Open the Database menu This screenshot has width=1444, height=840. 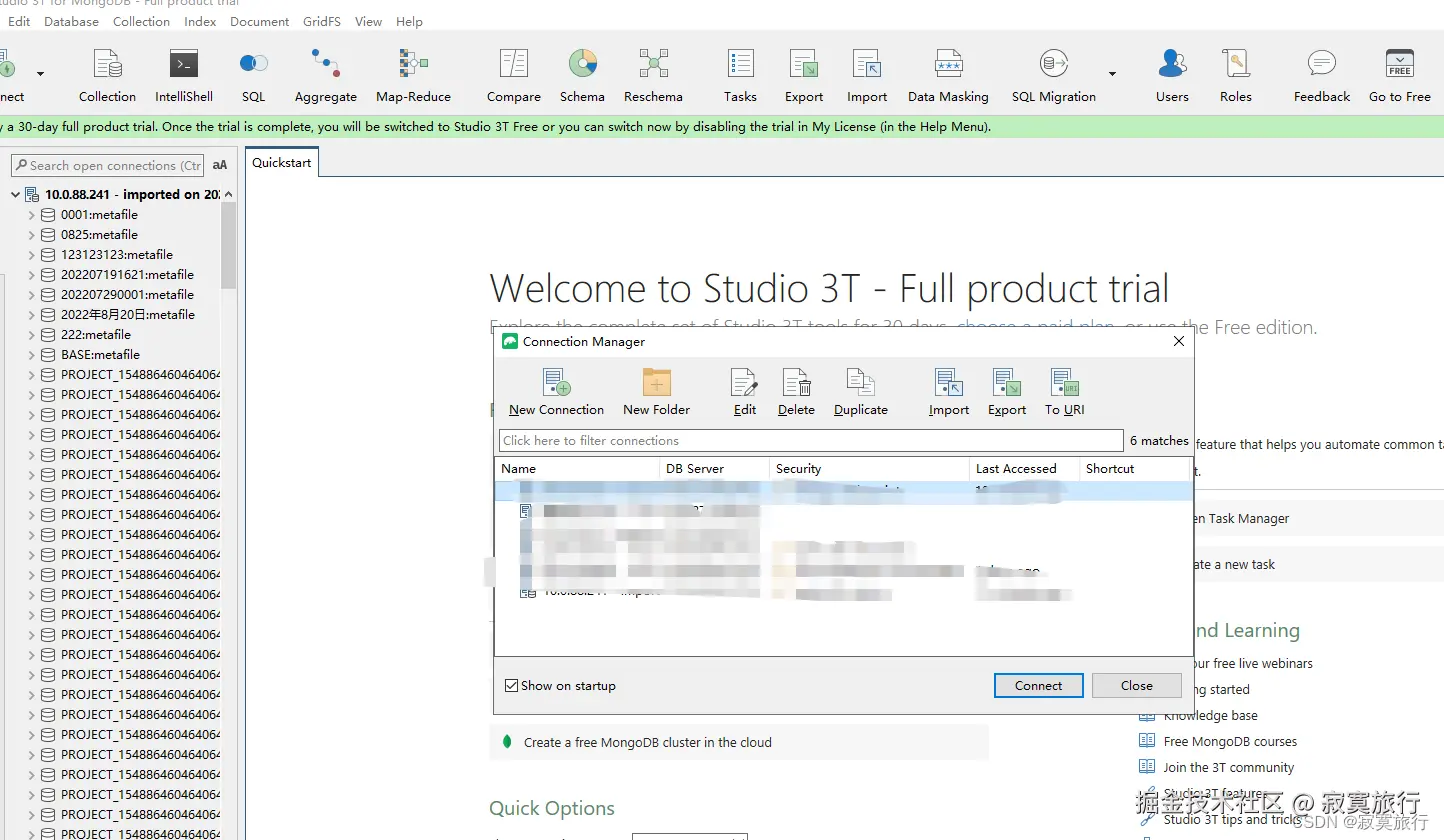coord(72,21)
